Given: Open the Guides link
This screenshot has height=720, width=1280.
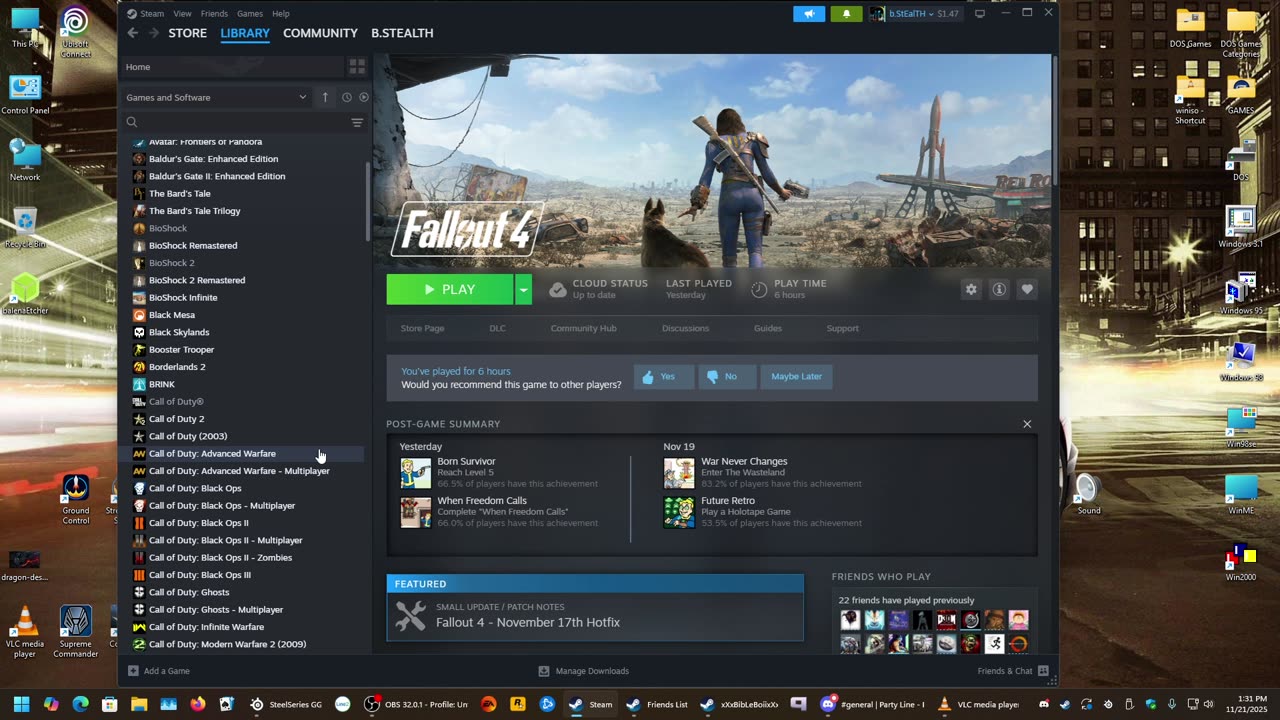Looking at the screenshot, I should pyautogui.click(x=768, y=328).
